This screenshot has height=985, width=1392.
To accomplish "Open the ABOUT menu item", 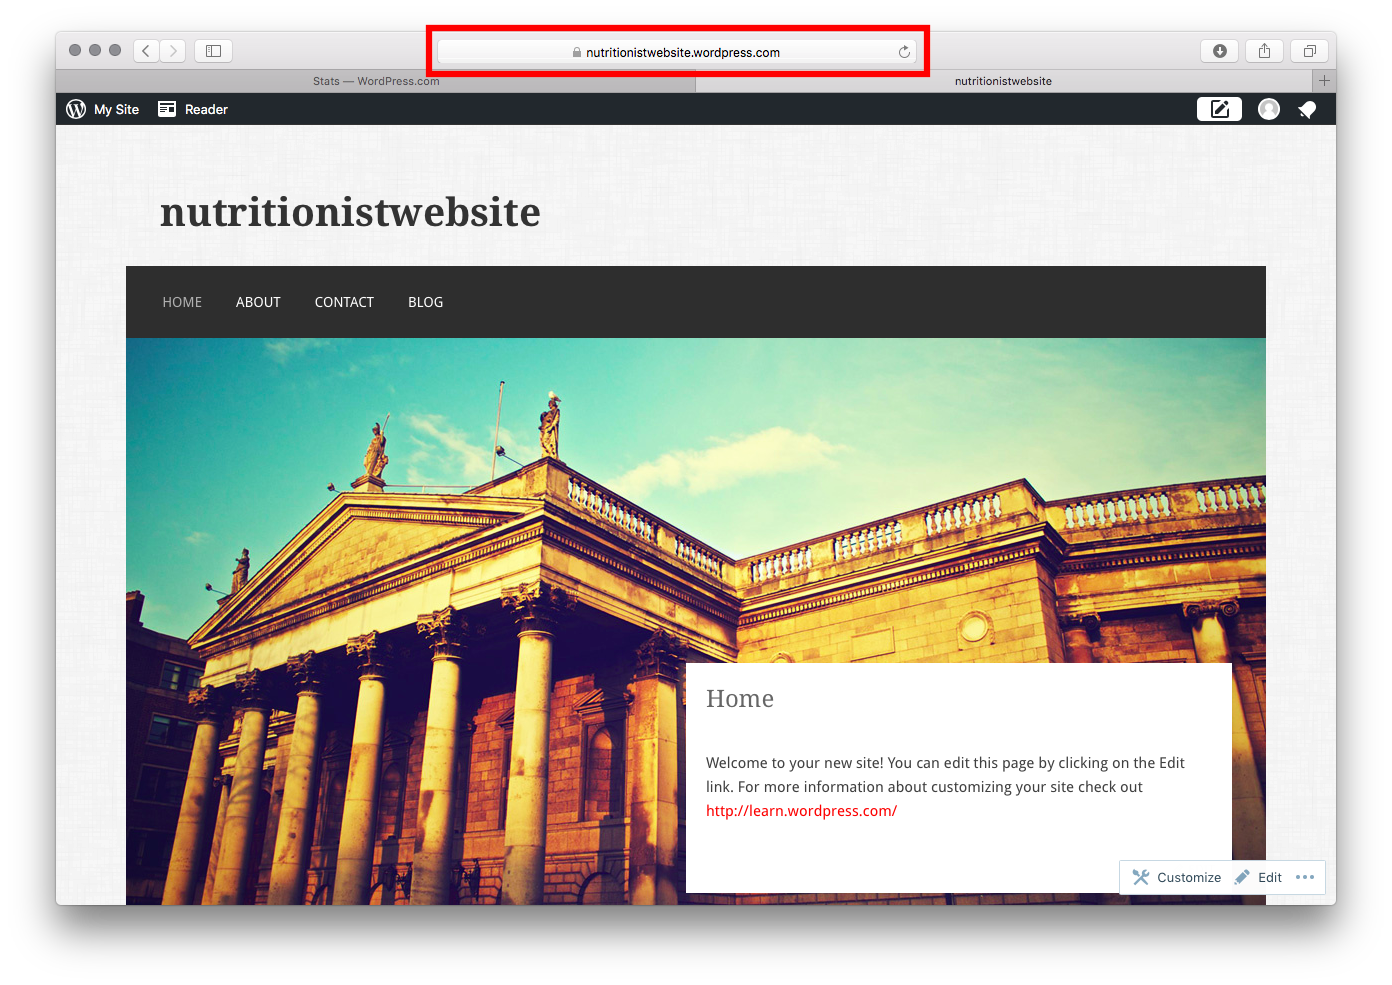I will pos(258,302).
